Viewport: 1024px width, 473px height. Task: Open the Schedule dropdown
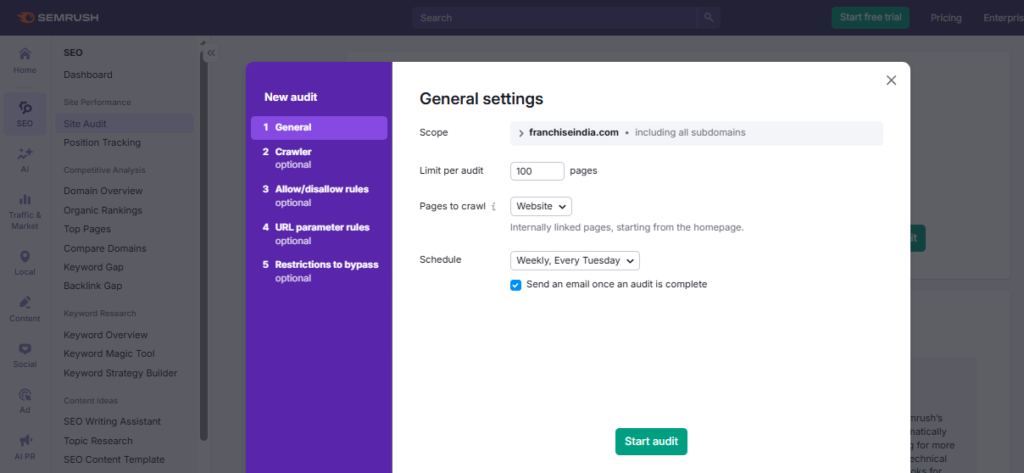(x=575, y=260)
